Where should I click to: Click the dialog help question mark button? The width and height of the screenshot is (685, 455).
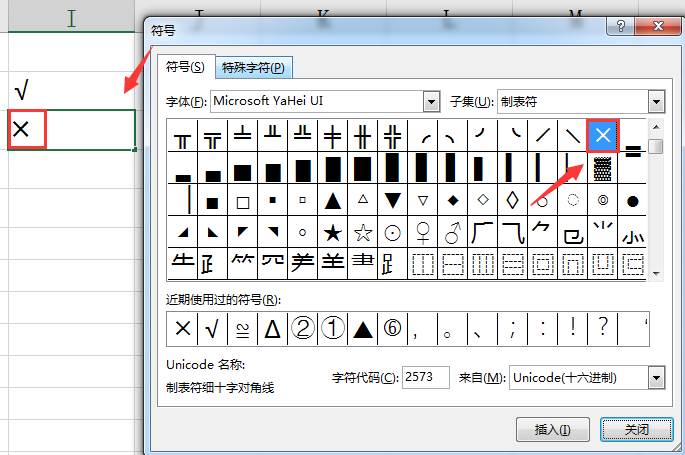pyautogui.click(x=621, y=26)
